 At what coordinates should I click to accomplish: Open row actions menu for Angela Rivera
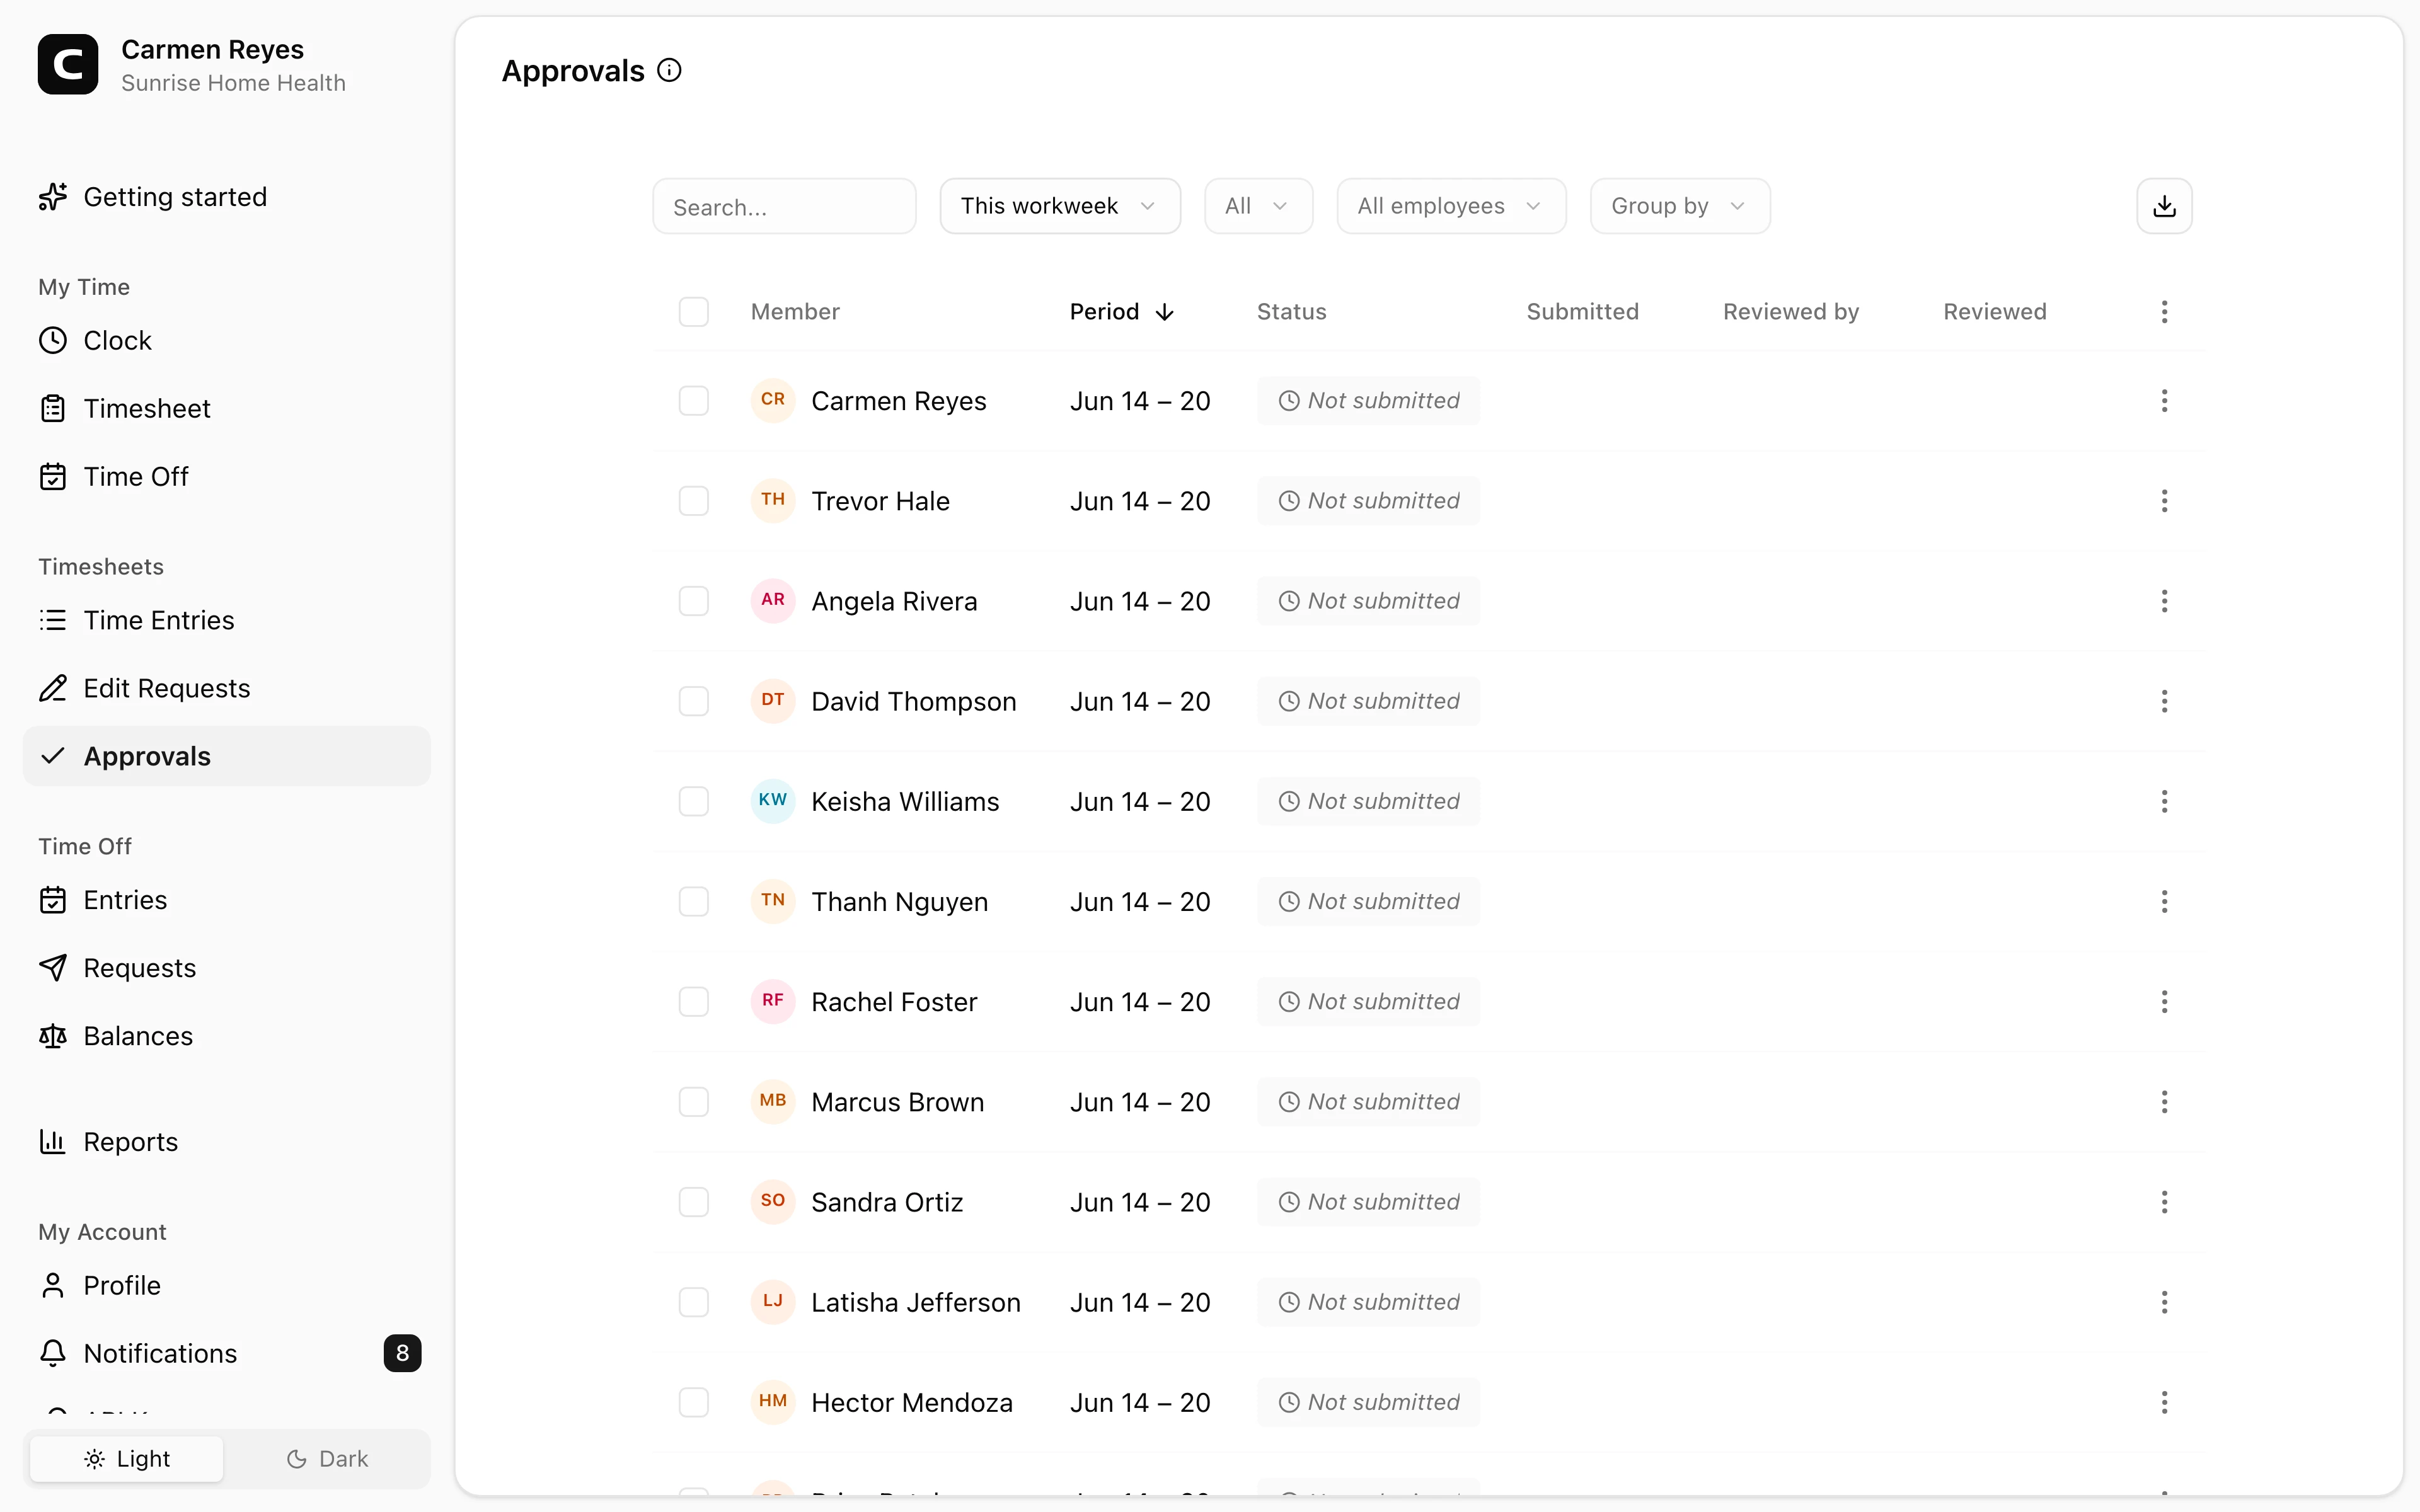tap(2164, 601)
